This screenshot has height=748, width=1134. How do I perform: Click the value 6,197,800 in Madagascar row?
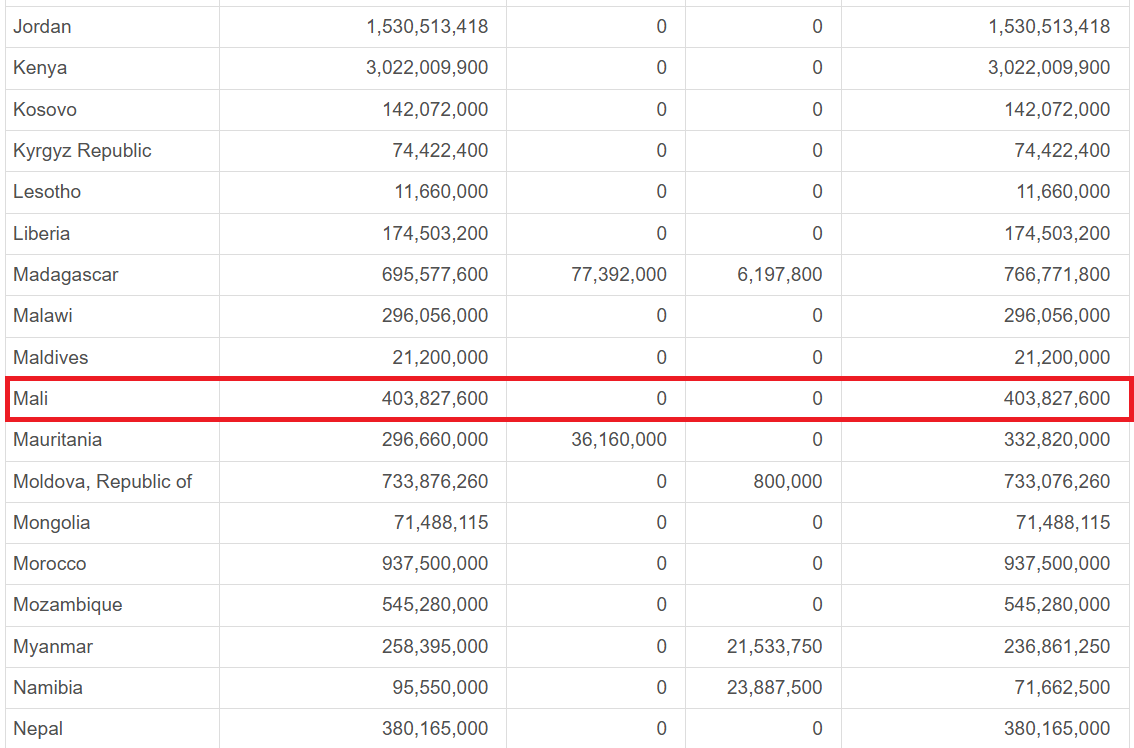[x=780, y=275]
